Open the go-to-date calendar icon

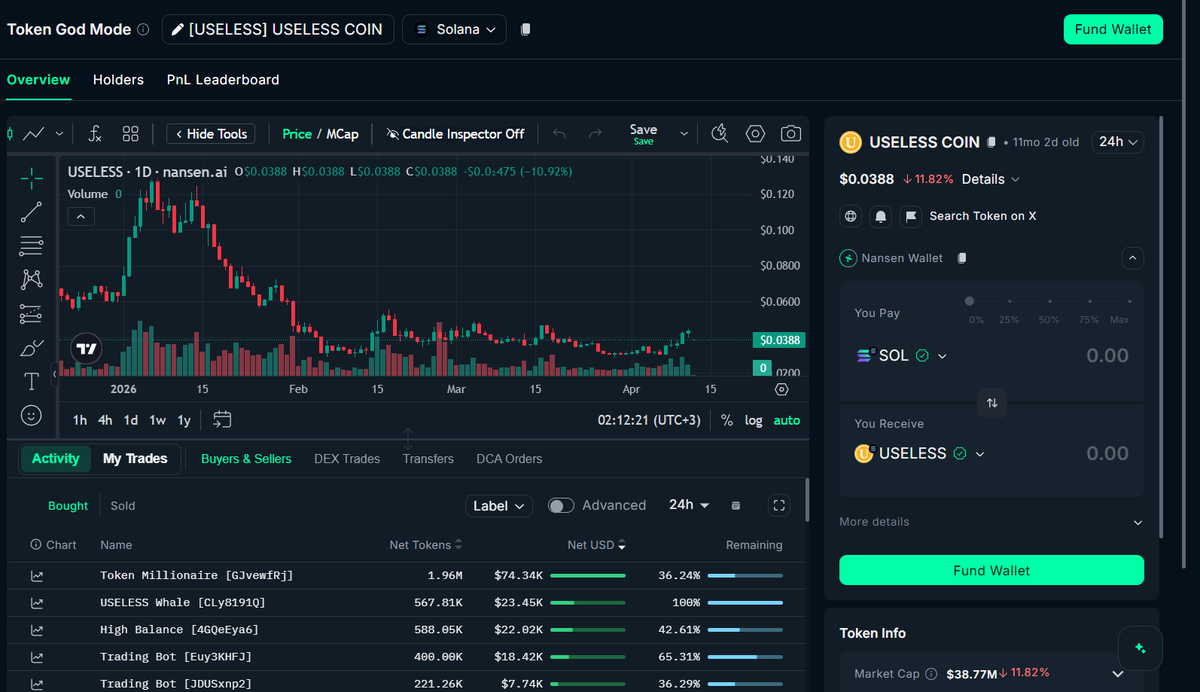[x=222, y=420]
